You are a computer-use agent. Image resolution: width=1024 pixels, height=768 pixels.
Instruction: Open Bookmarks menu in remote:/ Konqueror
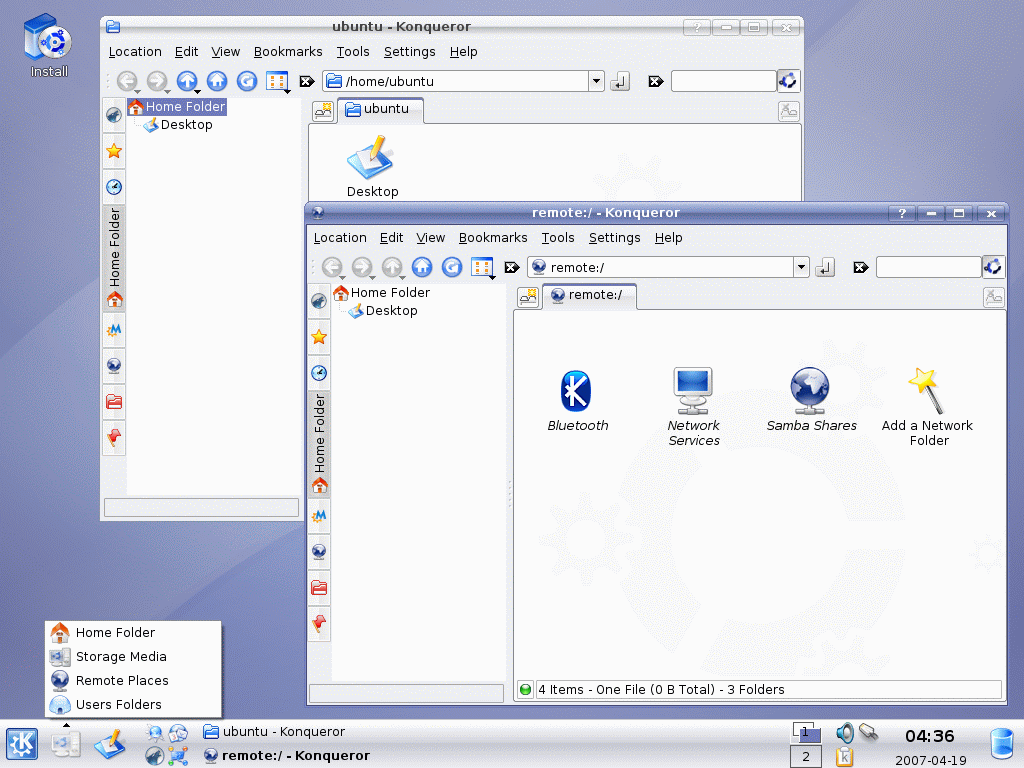pos(493,238)
